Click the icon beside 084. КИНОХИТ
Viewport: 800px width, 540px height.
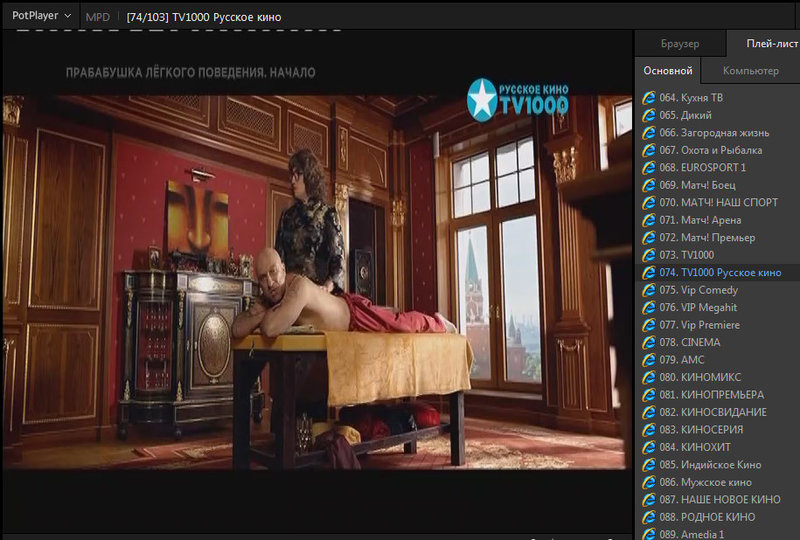click(648, 447)
